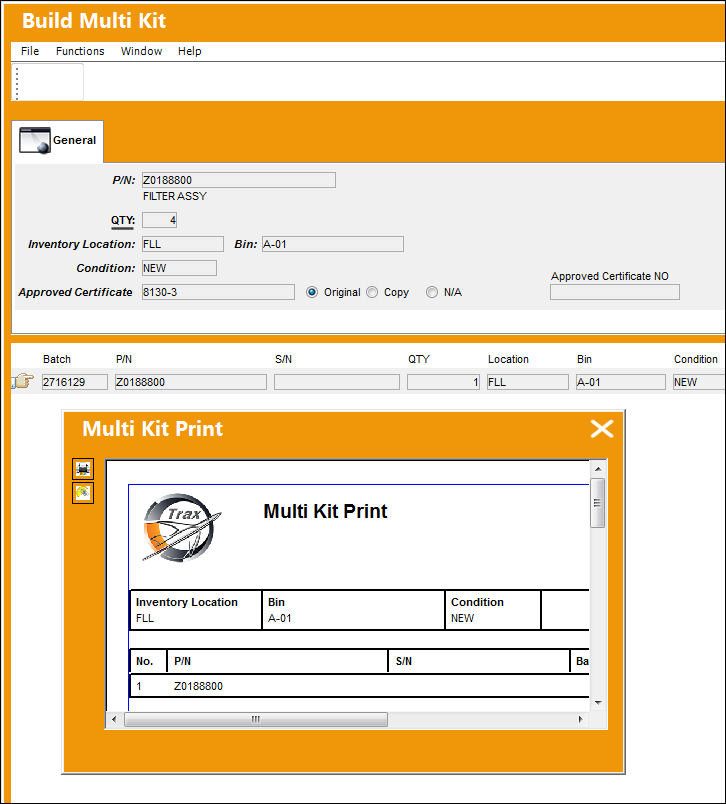Click the FILTER ASSY description text

(x=175, y=196)
